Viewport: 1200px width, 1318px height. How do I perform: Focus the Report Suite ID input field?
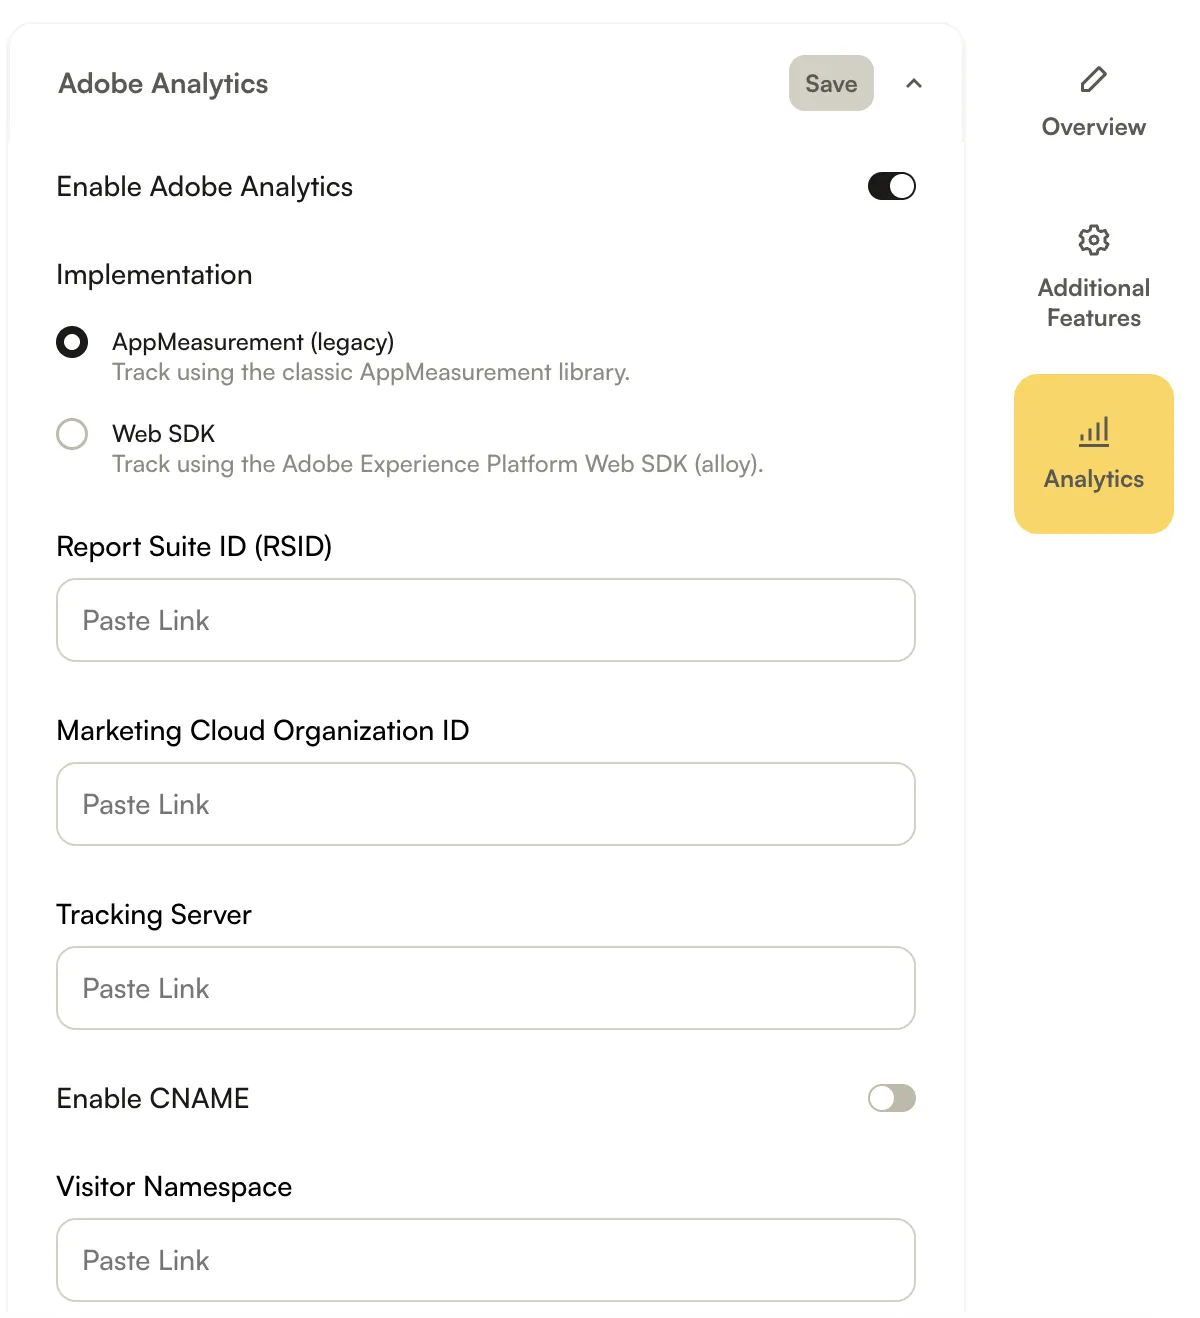tap(486, 620)
